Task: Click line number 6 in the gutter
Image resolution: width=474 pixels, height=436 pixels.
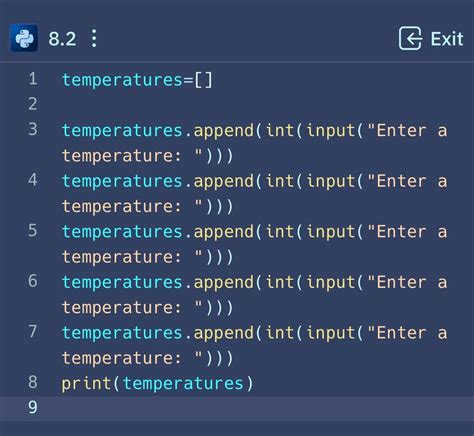Action: click(x=33, y=281)
